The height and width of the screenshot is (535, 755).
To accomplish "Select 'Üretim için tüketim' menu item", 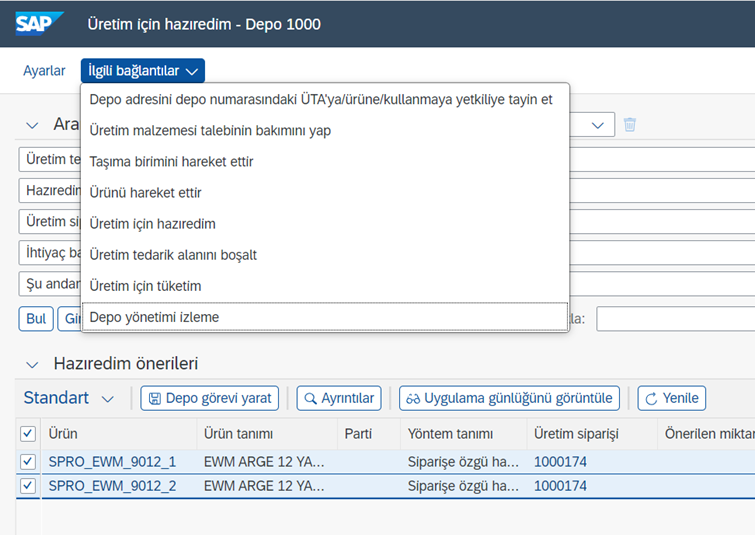I will tap(325, 286).
